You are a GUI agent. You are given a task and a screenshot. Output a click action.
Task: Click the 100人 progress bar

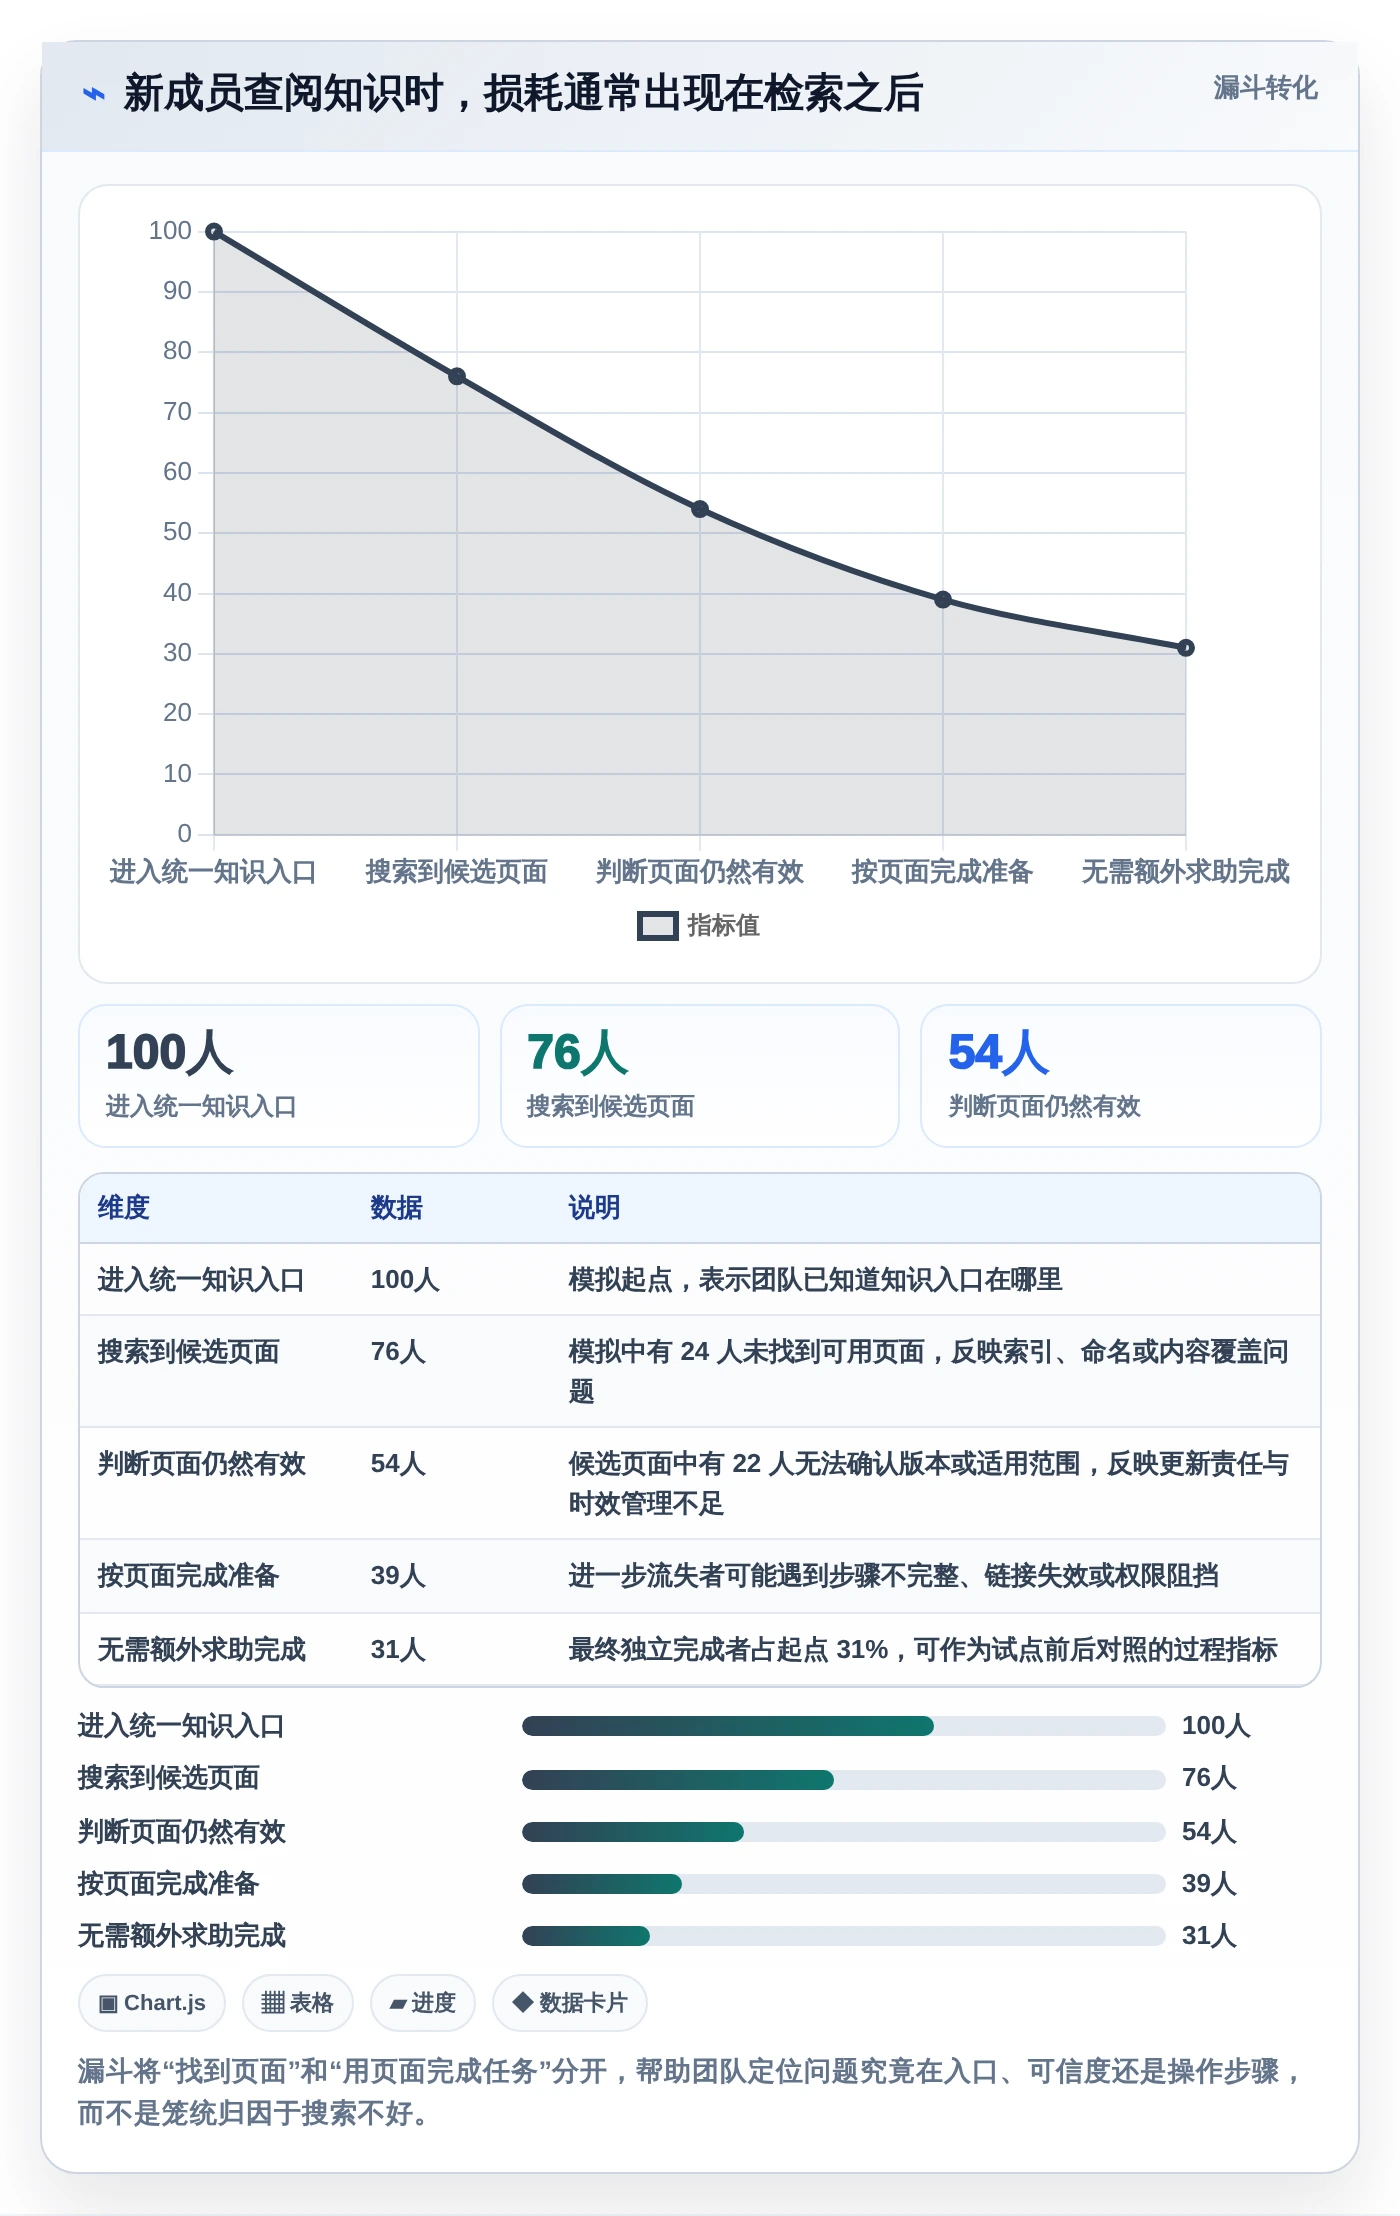tap(844, 1726)
